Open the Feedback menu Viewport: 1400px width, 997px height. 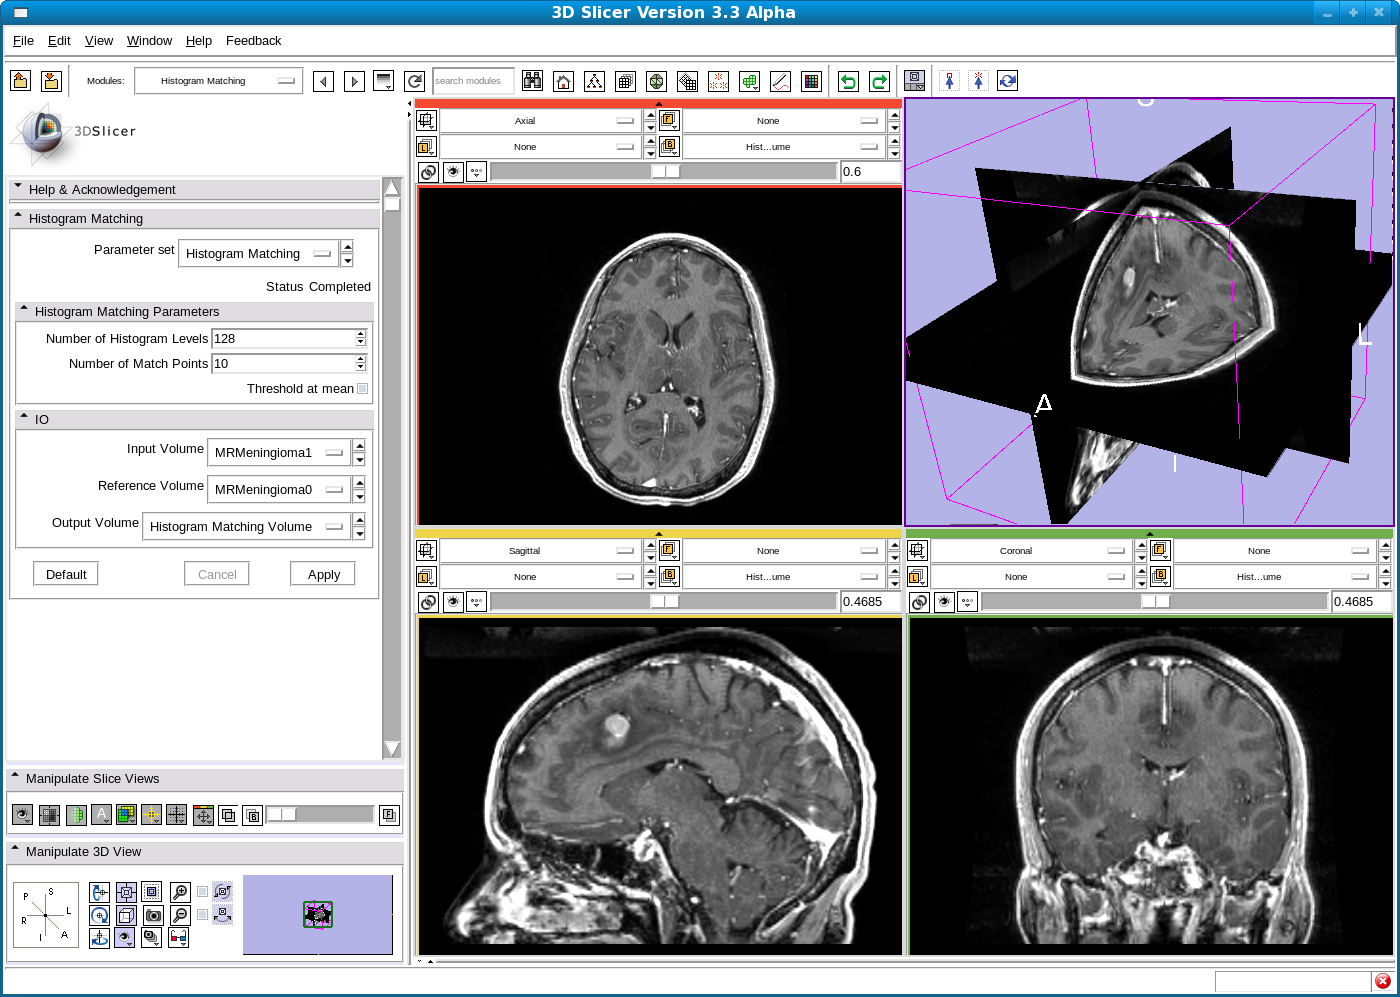point(253,41)
